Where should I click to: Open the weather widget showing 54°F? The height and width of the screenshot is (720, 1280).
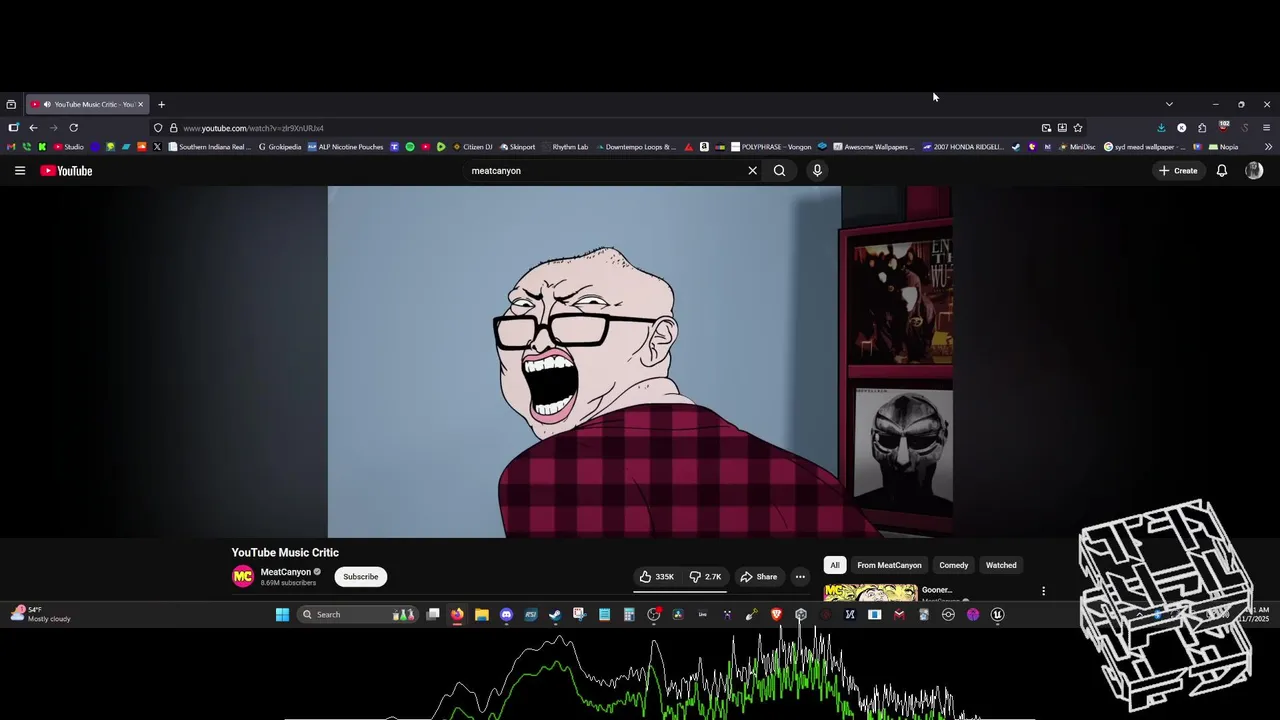[40, 614]
